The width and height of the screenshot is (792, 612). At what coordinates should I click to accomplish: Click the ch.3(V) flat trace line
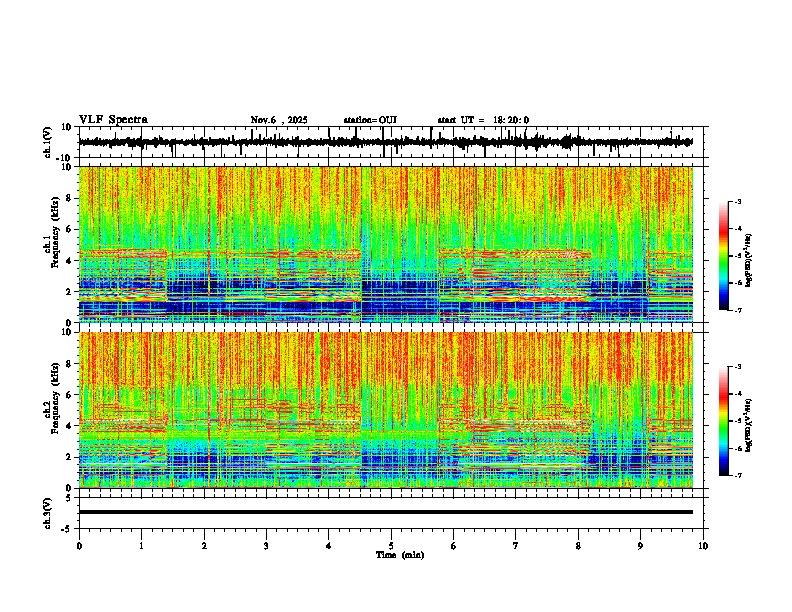(386, 512)
